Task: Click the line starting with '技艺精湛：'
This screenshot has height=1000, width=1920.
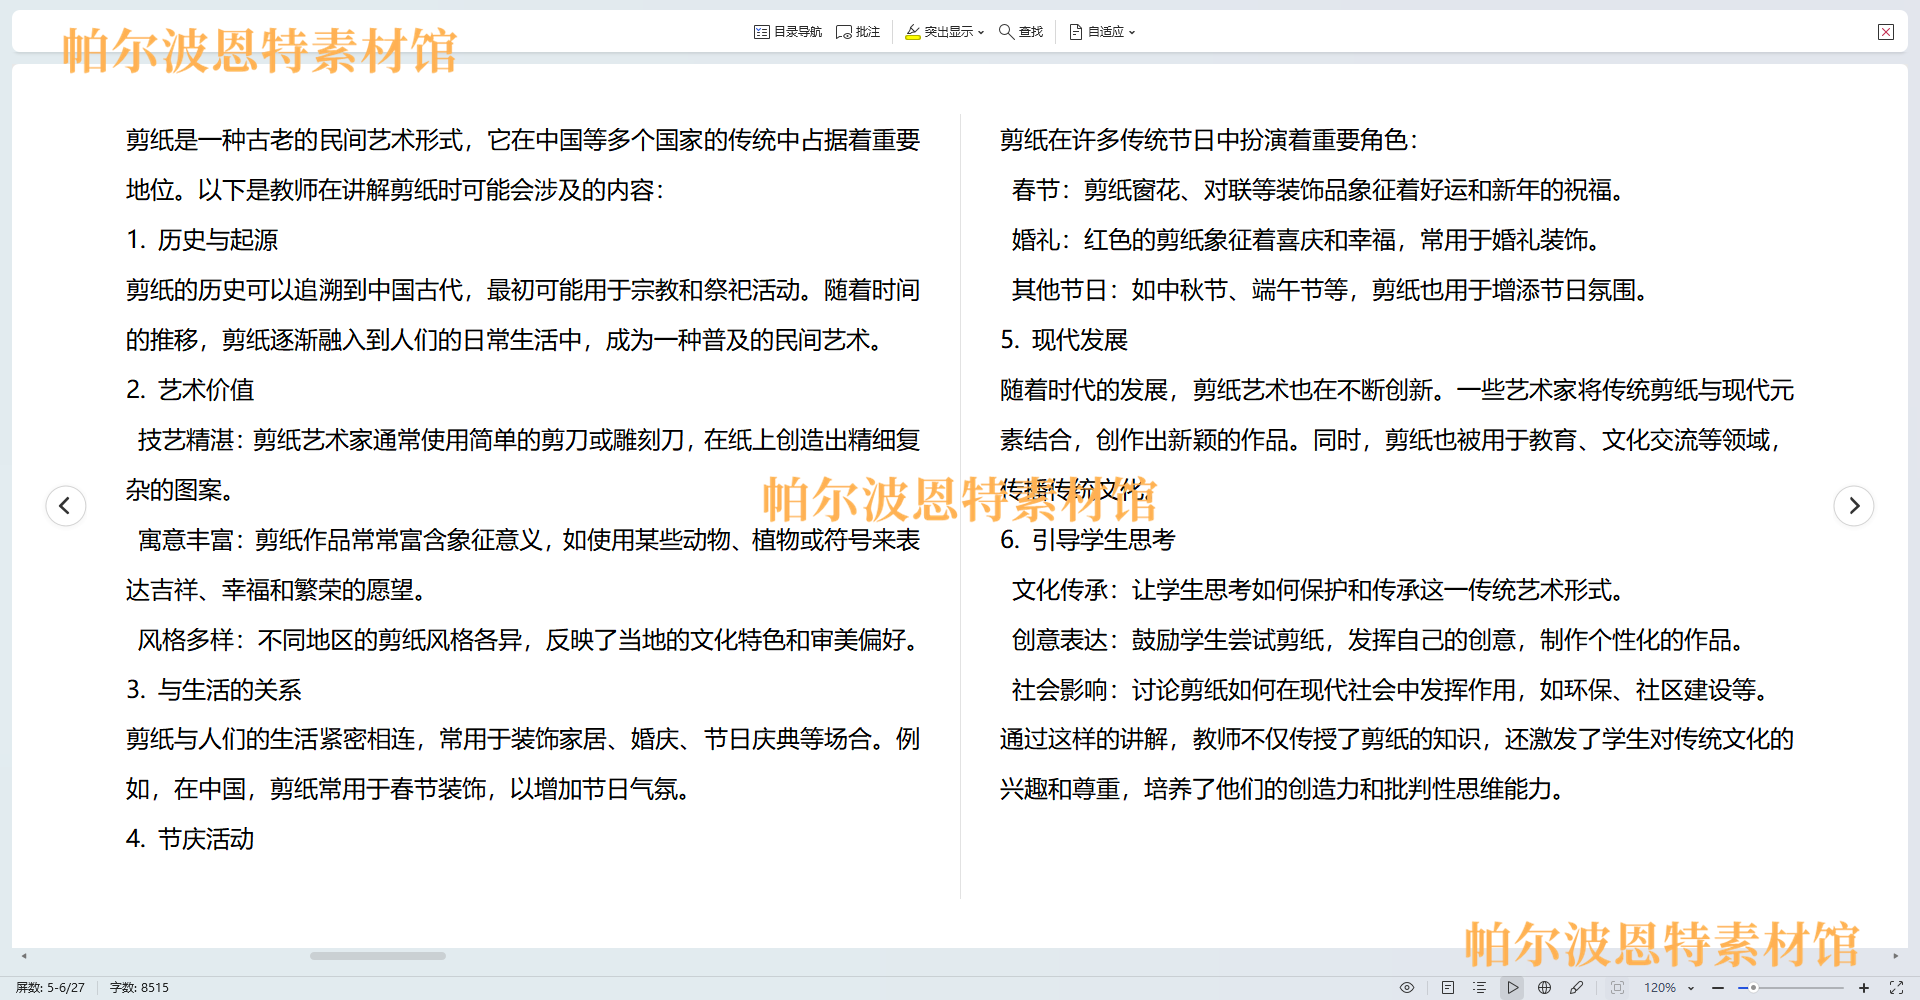Action: (529, 440)
